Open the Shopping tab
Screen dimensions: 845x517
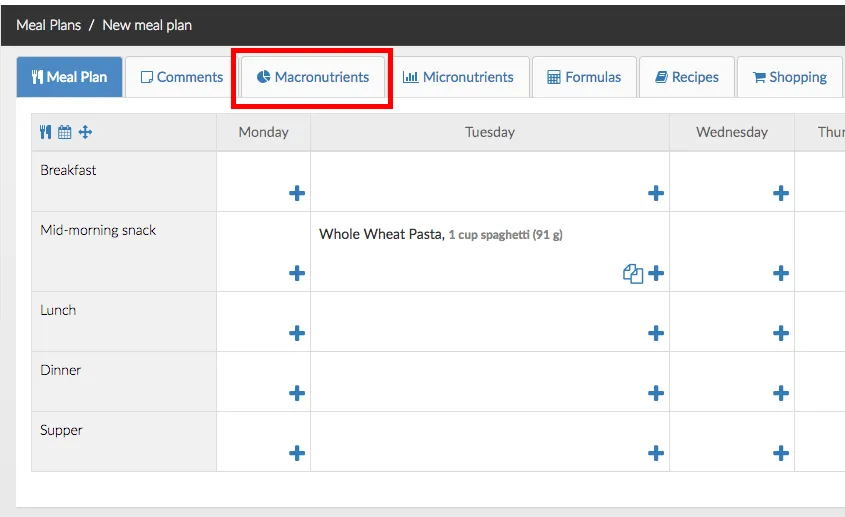point(790,77)
